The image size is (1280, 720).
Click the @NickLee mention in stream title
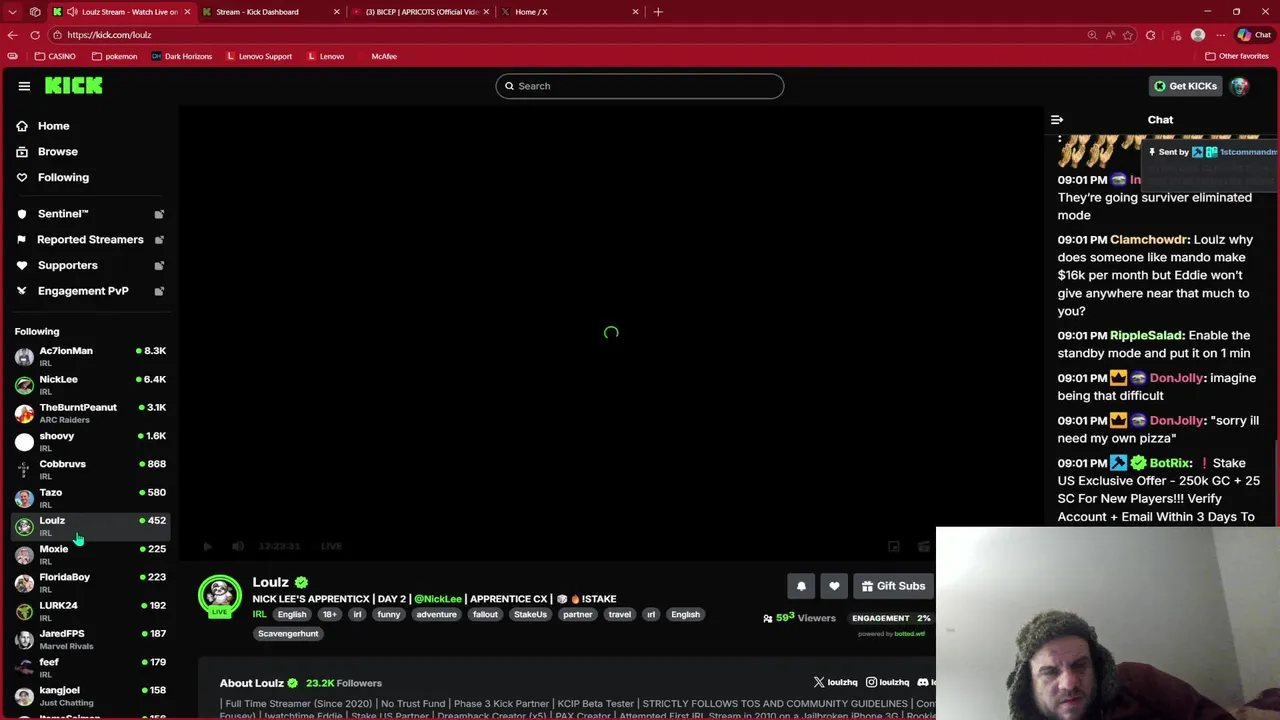click(x=438, y=599)
